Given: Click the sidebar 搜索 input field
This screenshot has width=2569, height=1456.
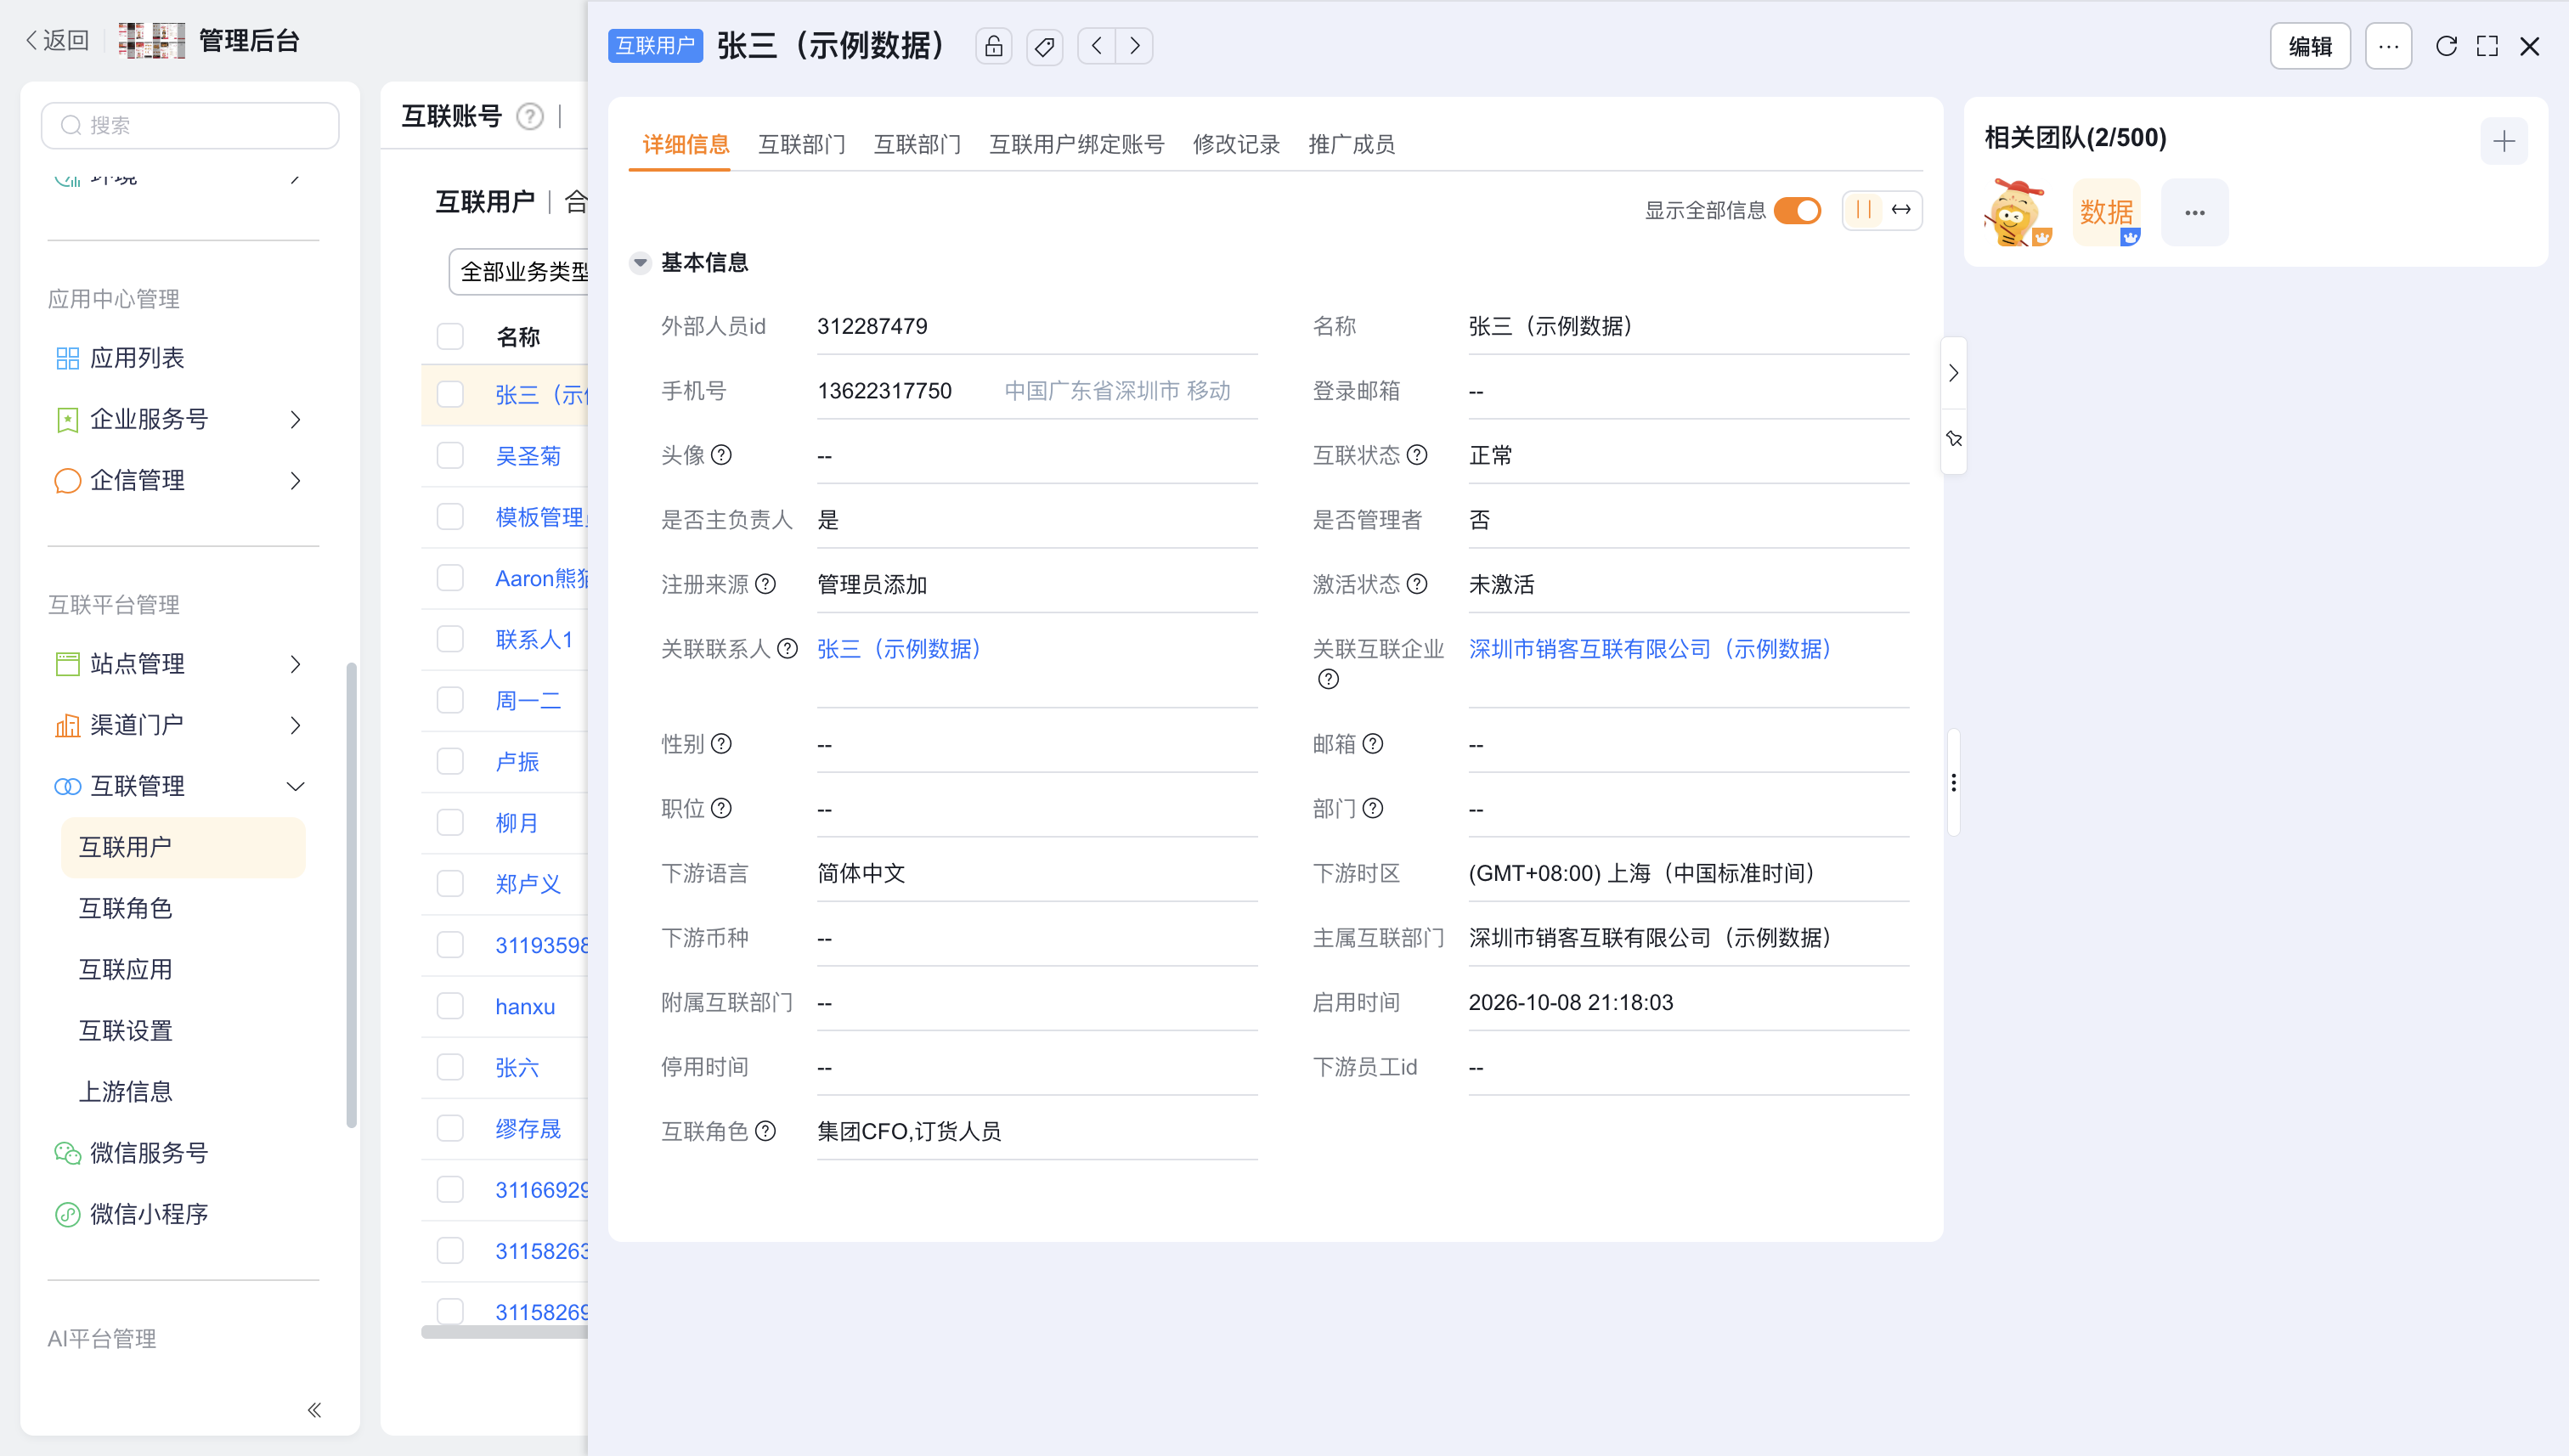Looking at the screenshot, I should coord(190,125).
